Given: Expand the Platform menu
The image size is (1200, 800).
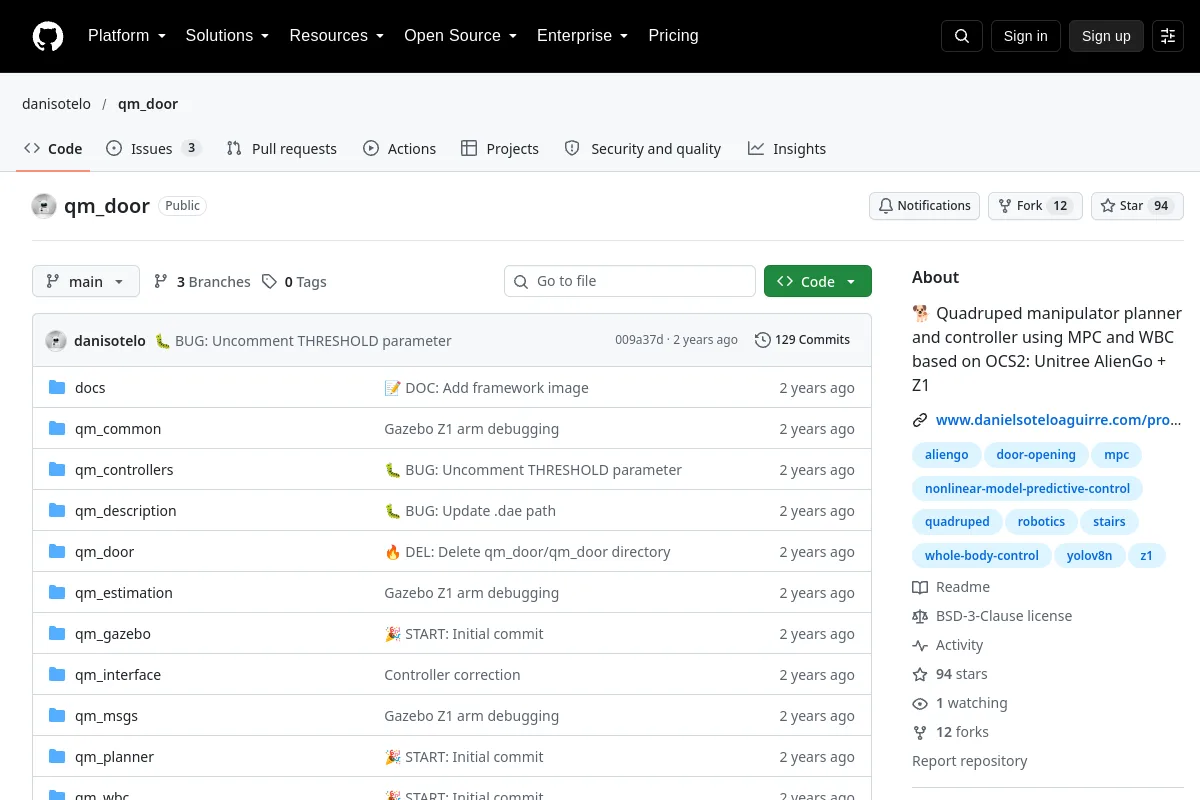Looking at the screenshot, I should 126,36.
